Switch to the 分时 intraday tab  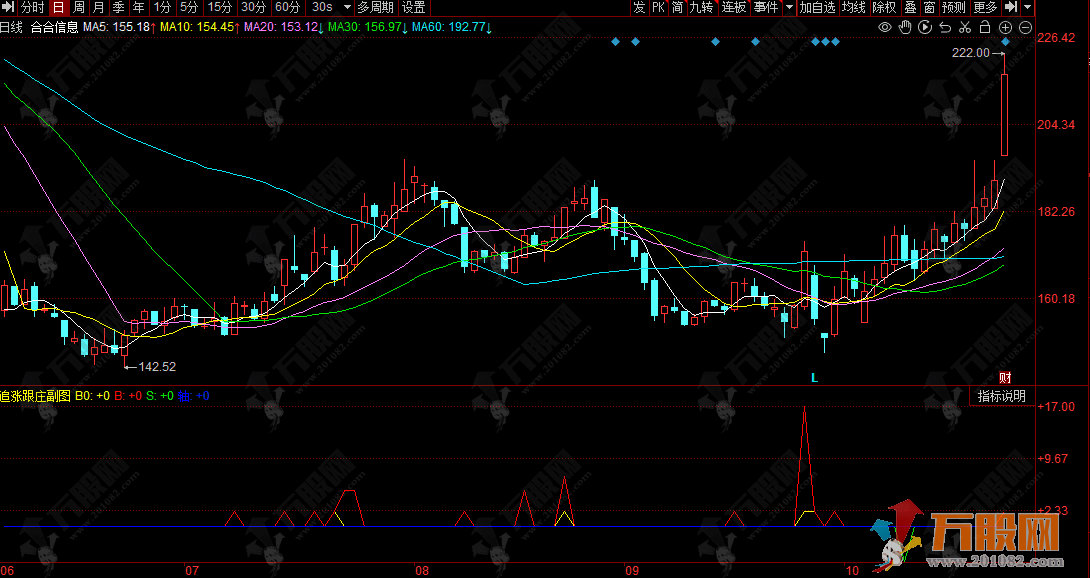pyautogui.click(x=32, y=8)
